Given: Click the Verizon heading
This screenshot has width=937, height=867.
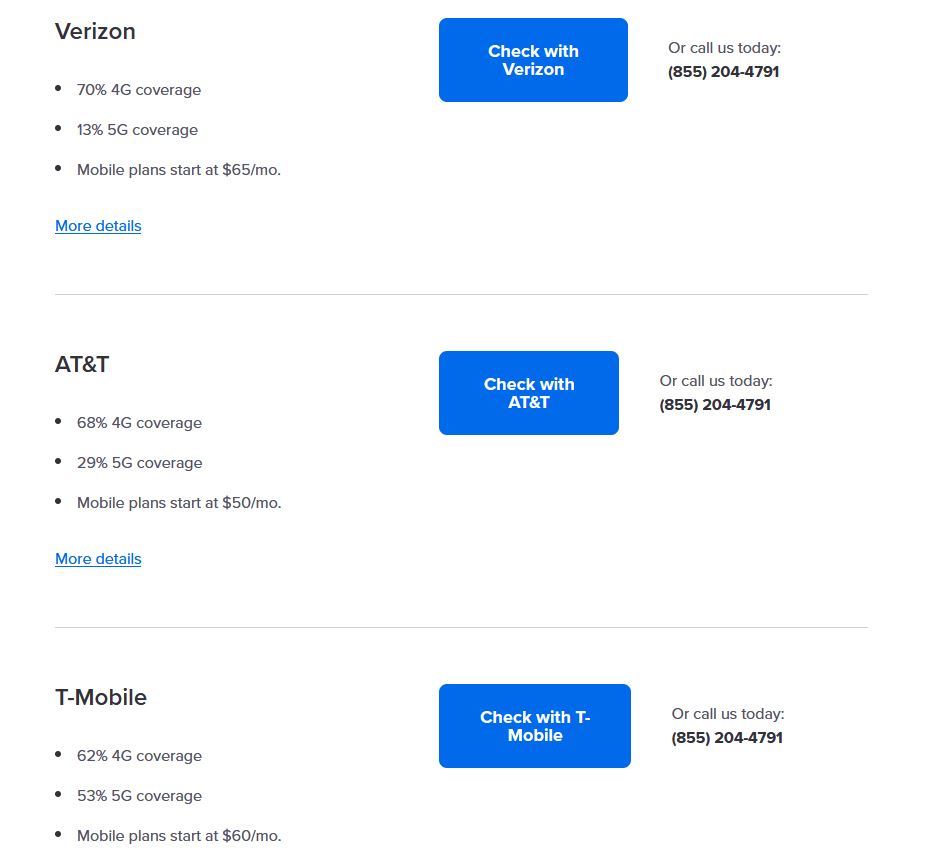Looking at the screenshot, I should 95,31.
